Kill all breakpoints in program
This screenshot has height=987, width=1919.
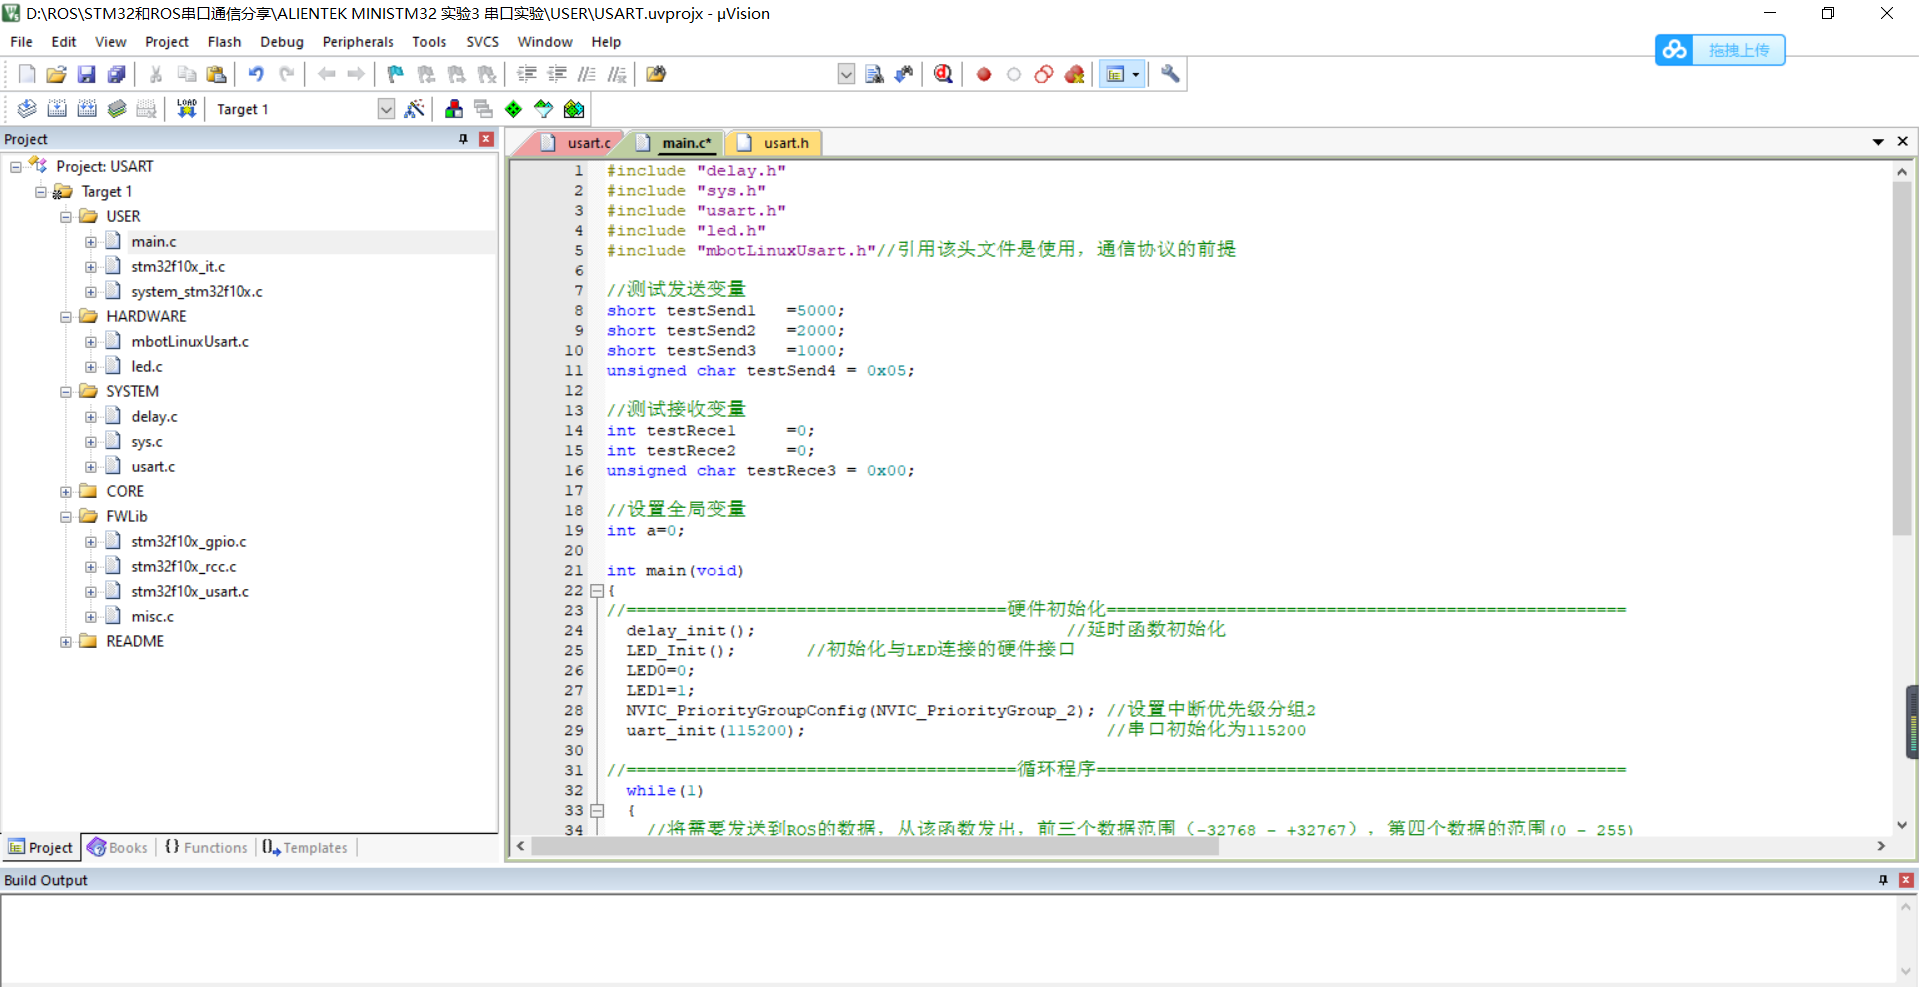point(1074,74)
